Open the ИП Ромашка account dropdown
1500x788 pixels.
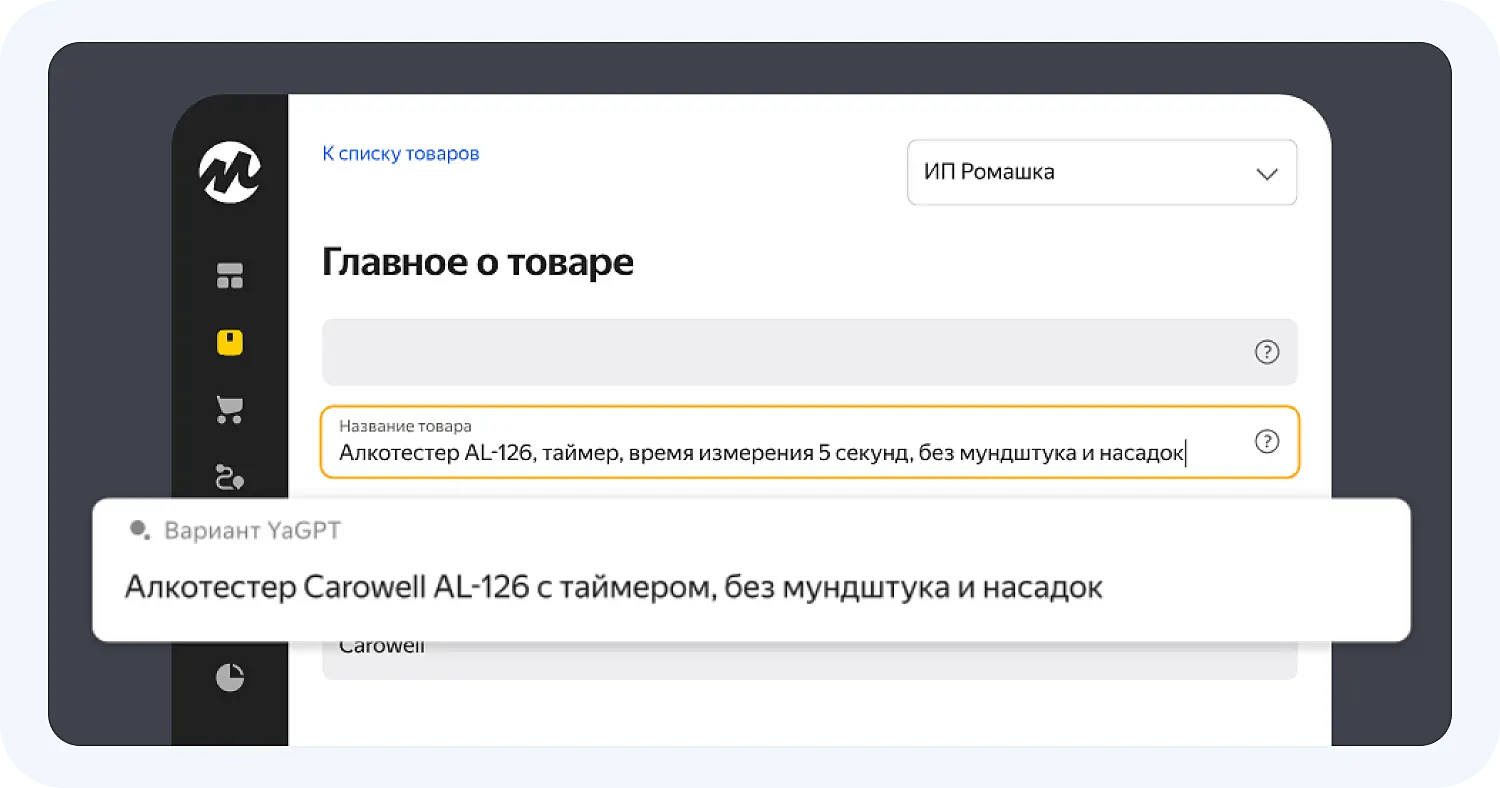coord(1100,172)
